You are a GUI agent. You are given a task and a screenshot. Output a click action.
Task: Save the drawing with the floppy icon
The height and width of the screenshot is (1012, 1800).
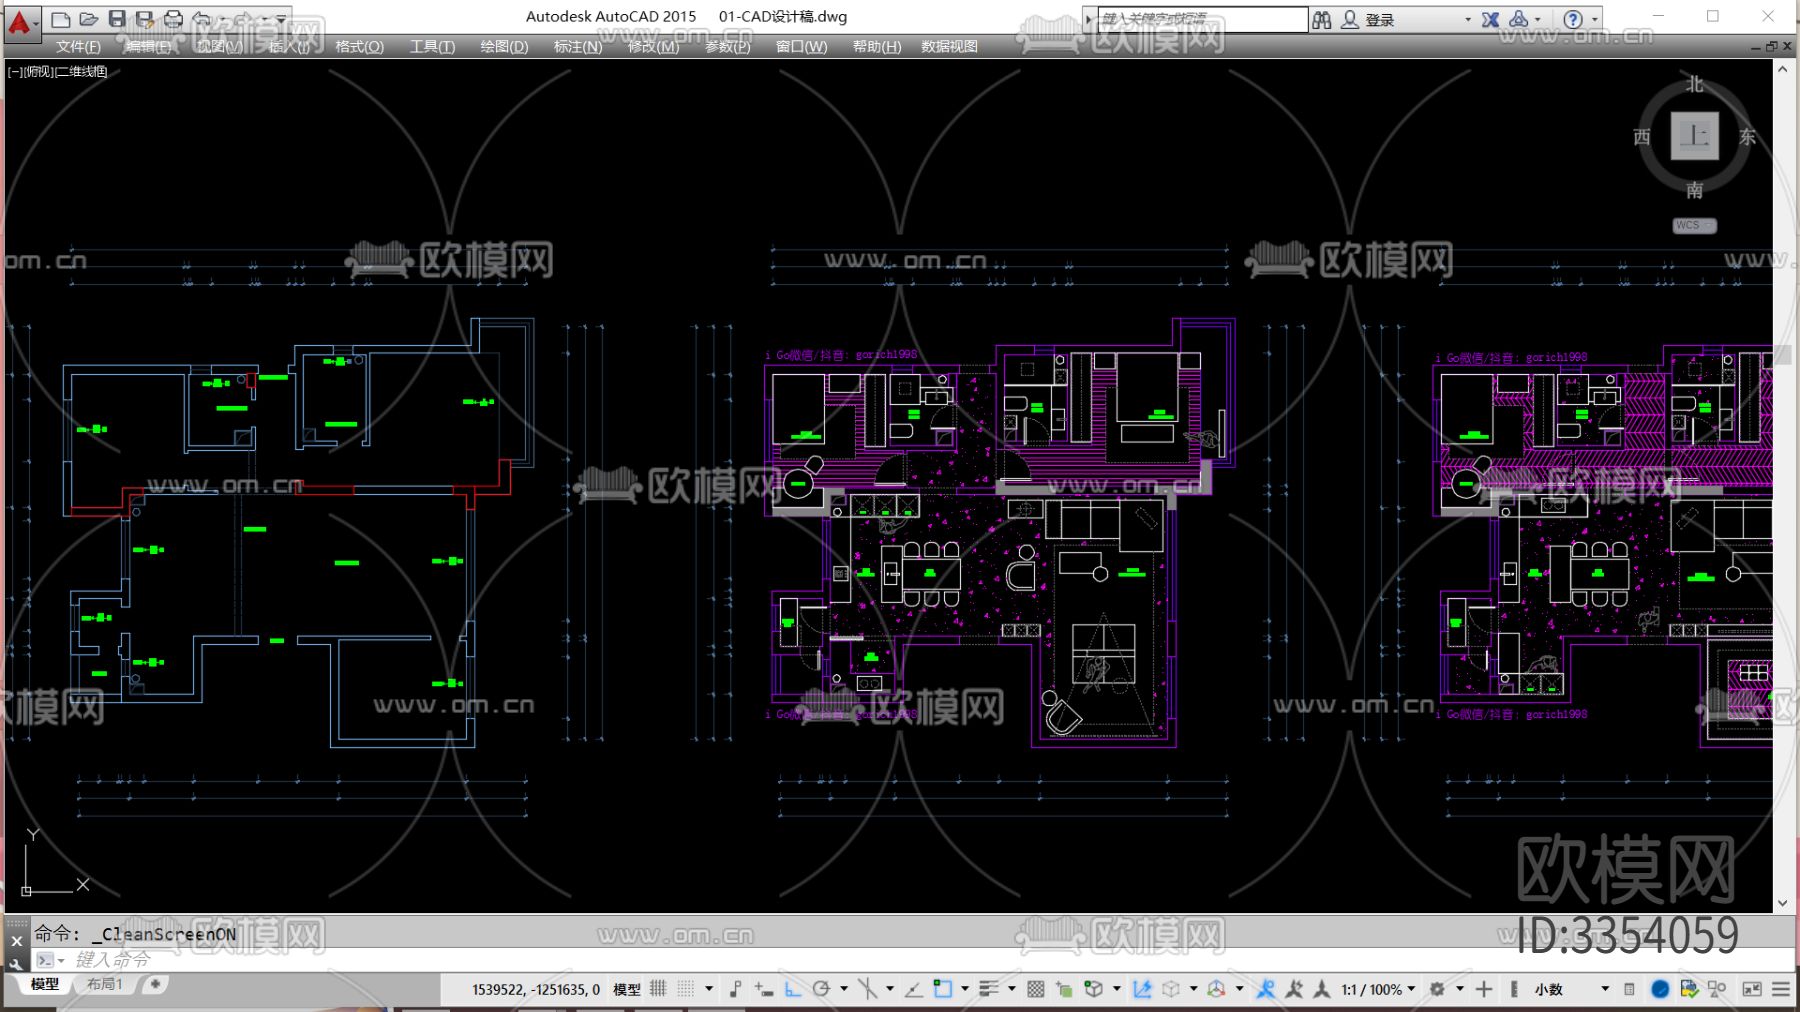coord(117,19)
